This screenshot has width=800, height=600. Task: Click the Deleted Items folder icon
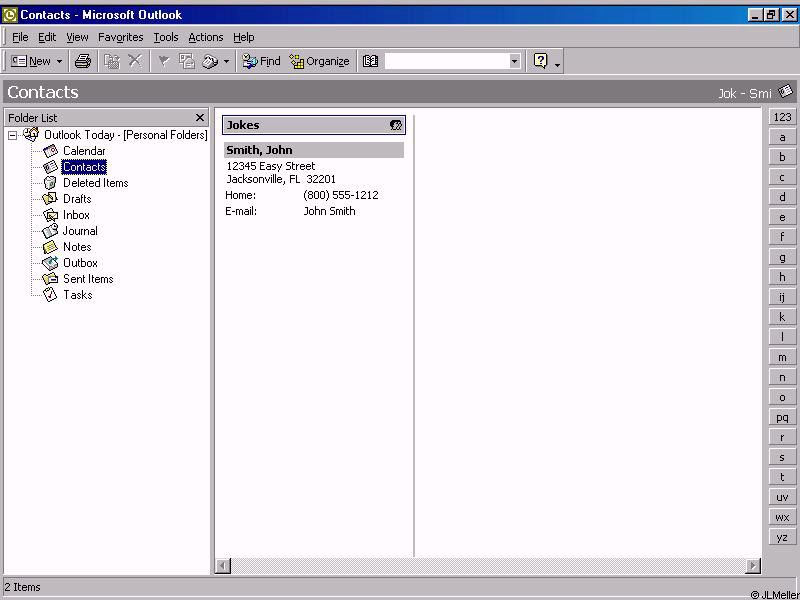point(50,183)
